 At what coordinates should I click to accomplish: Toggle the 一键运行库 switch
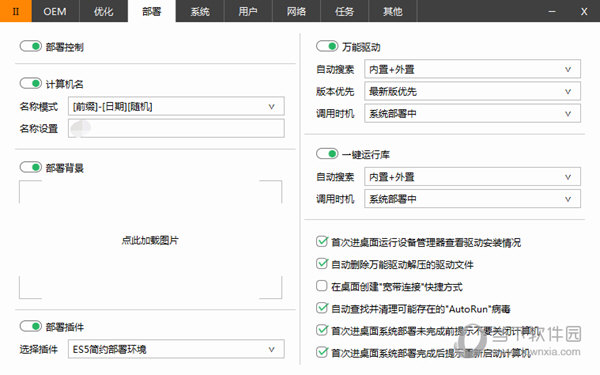tap(327, 154)
